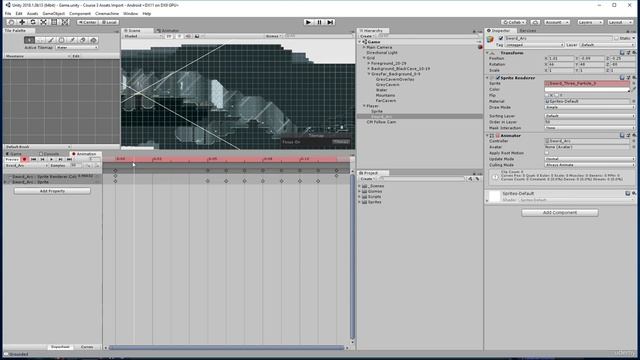Click the Add Event icon in Animation window
Screen dimensions: 640x360
coord(97,166)
